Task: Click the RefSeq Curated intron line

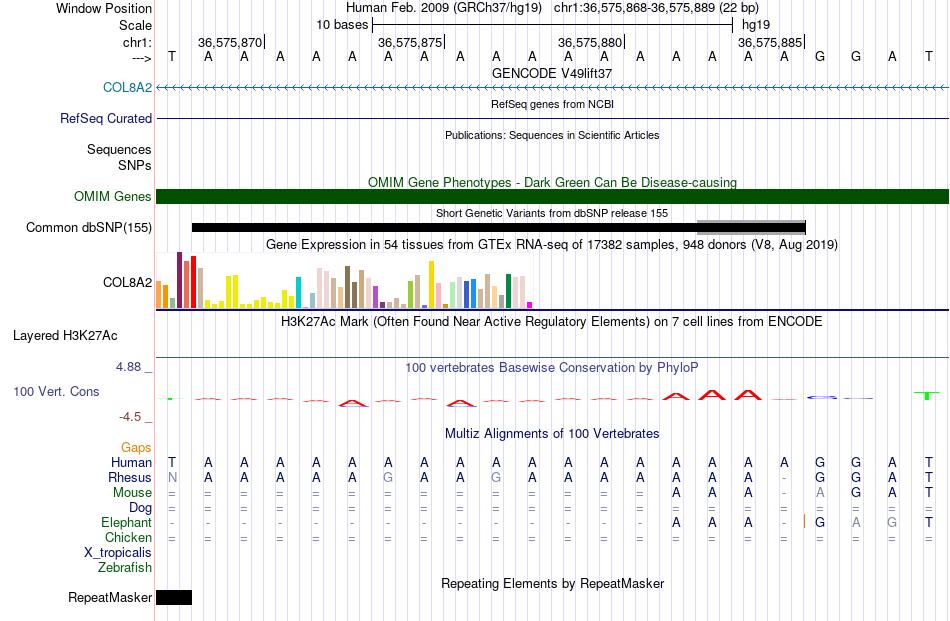Action: tap(553, 118)
